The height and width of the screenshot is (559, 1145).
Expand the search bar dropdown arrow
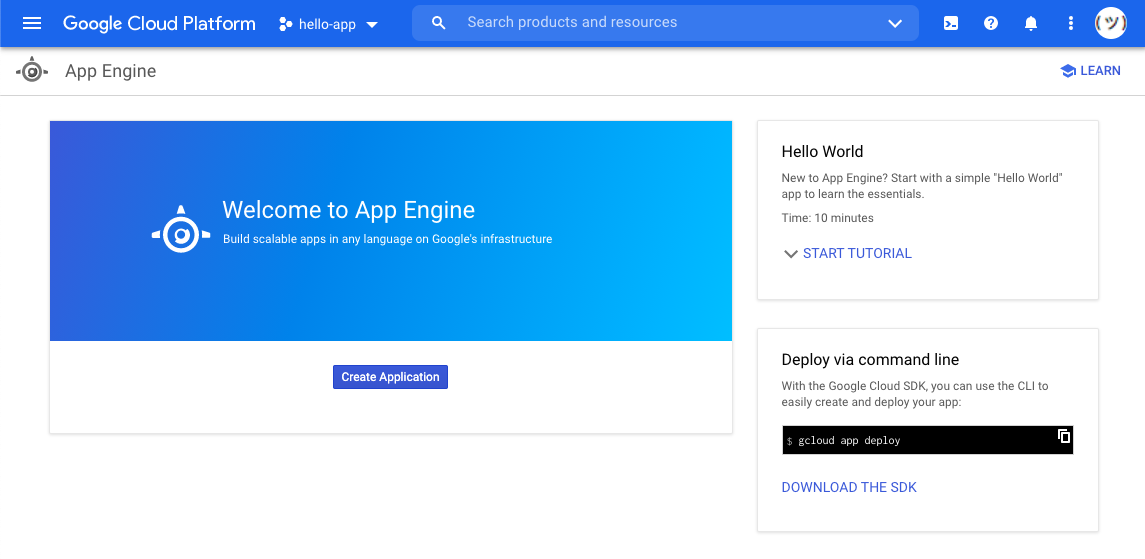[895, 23]
